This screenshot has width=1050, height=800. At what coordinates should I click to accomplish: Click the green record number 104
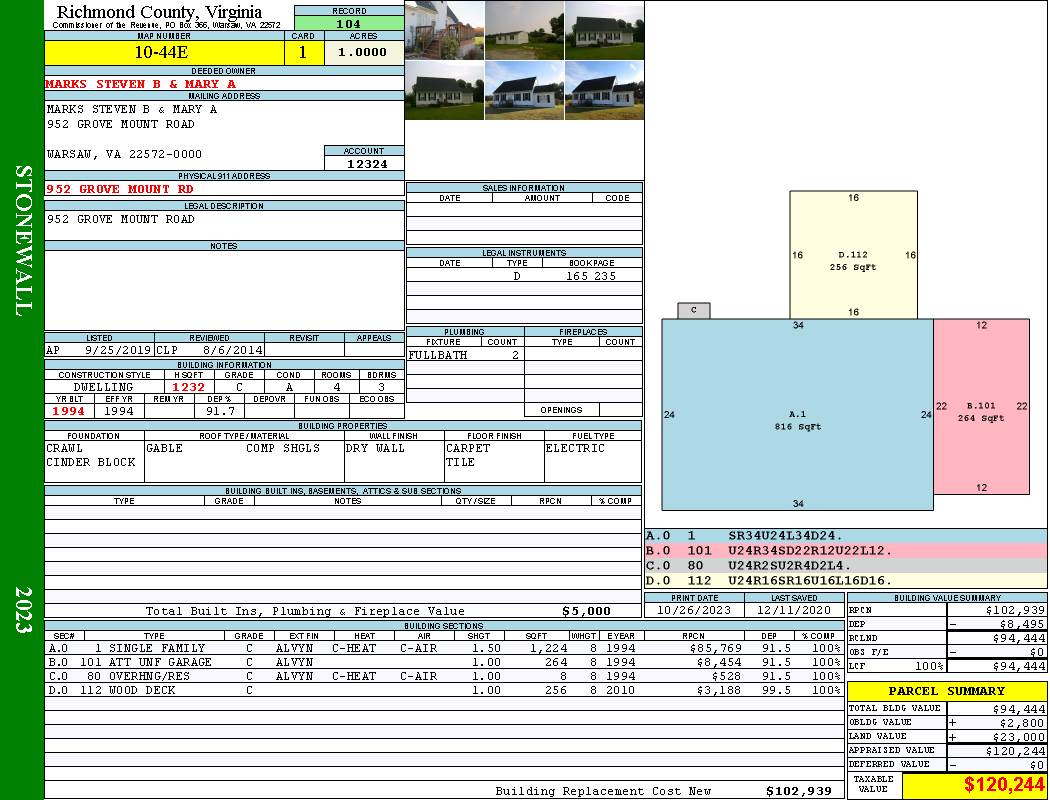click(349, 23)
